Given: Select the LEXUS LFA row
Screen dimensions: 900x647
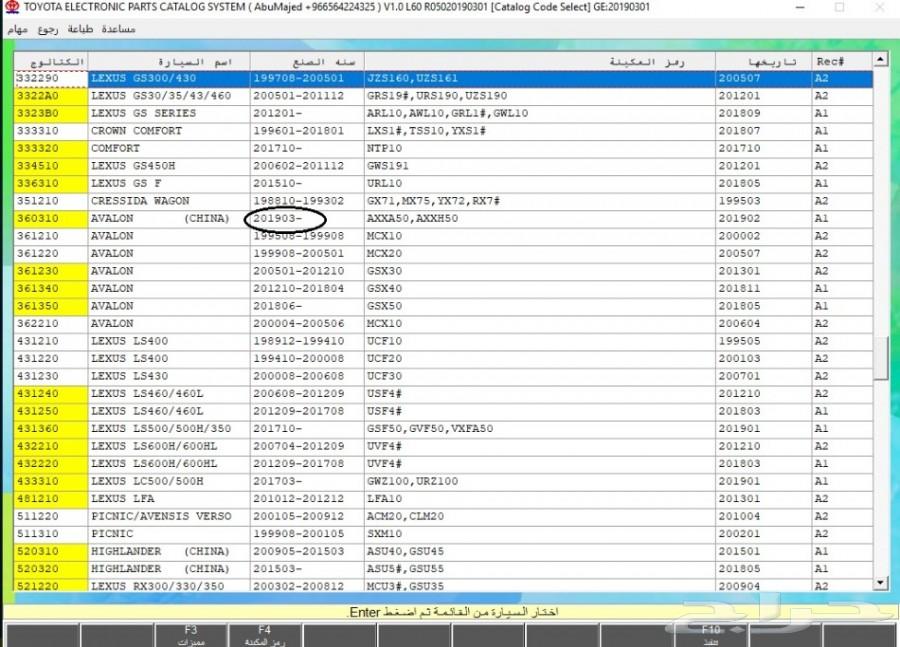Looking at the screenshot, I should tap(443, 498).
